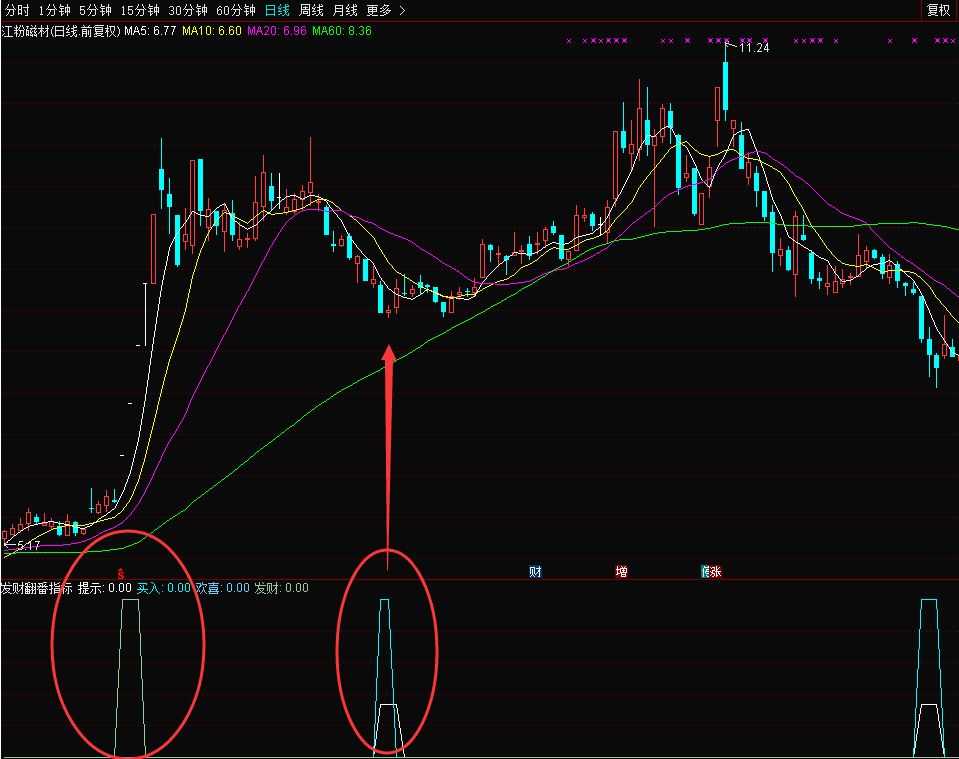Click the red dollar sign marker
959x759 pixels.
(121, 574)
